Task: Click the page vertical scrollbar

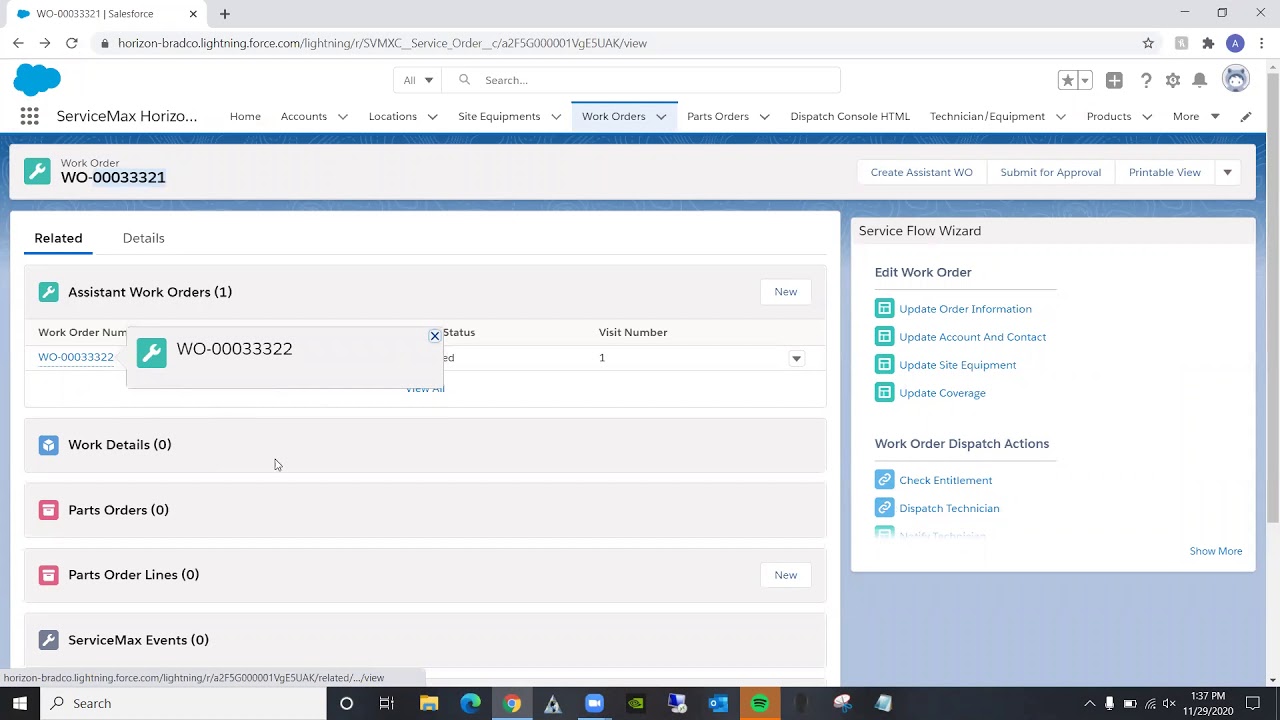Action: click(x=1272, y=300)
